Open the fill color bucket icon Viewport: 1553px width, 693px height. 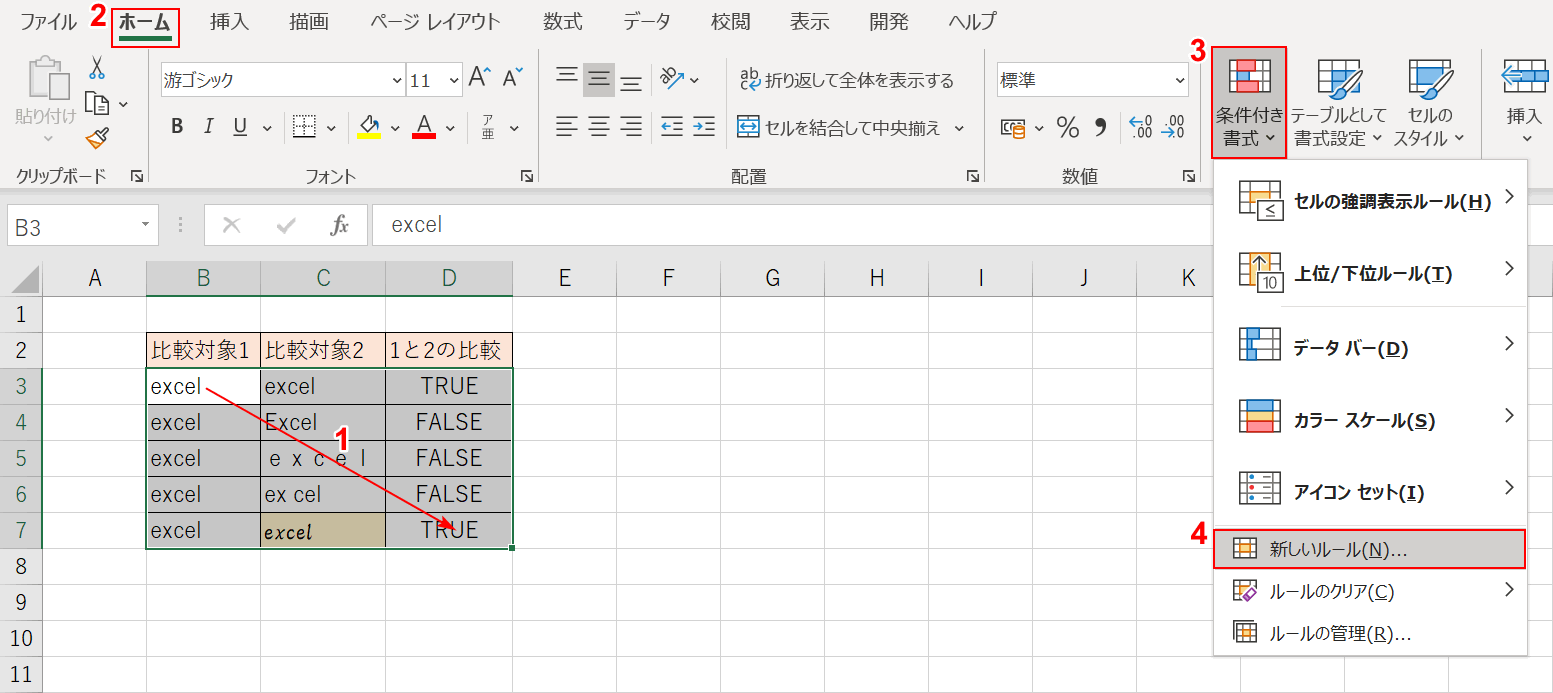[370, 126]
